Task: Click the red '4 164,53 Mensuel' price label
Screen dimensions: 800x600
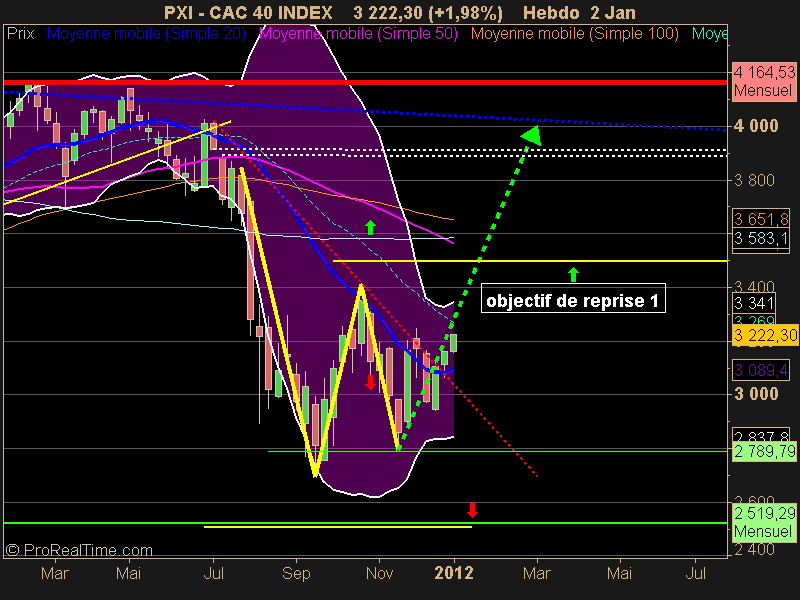Action: coord(764,82)
